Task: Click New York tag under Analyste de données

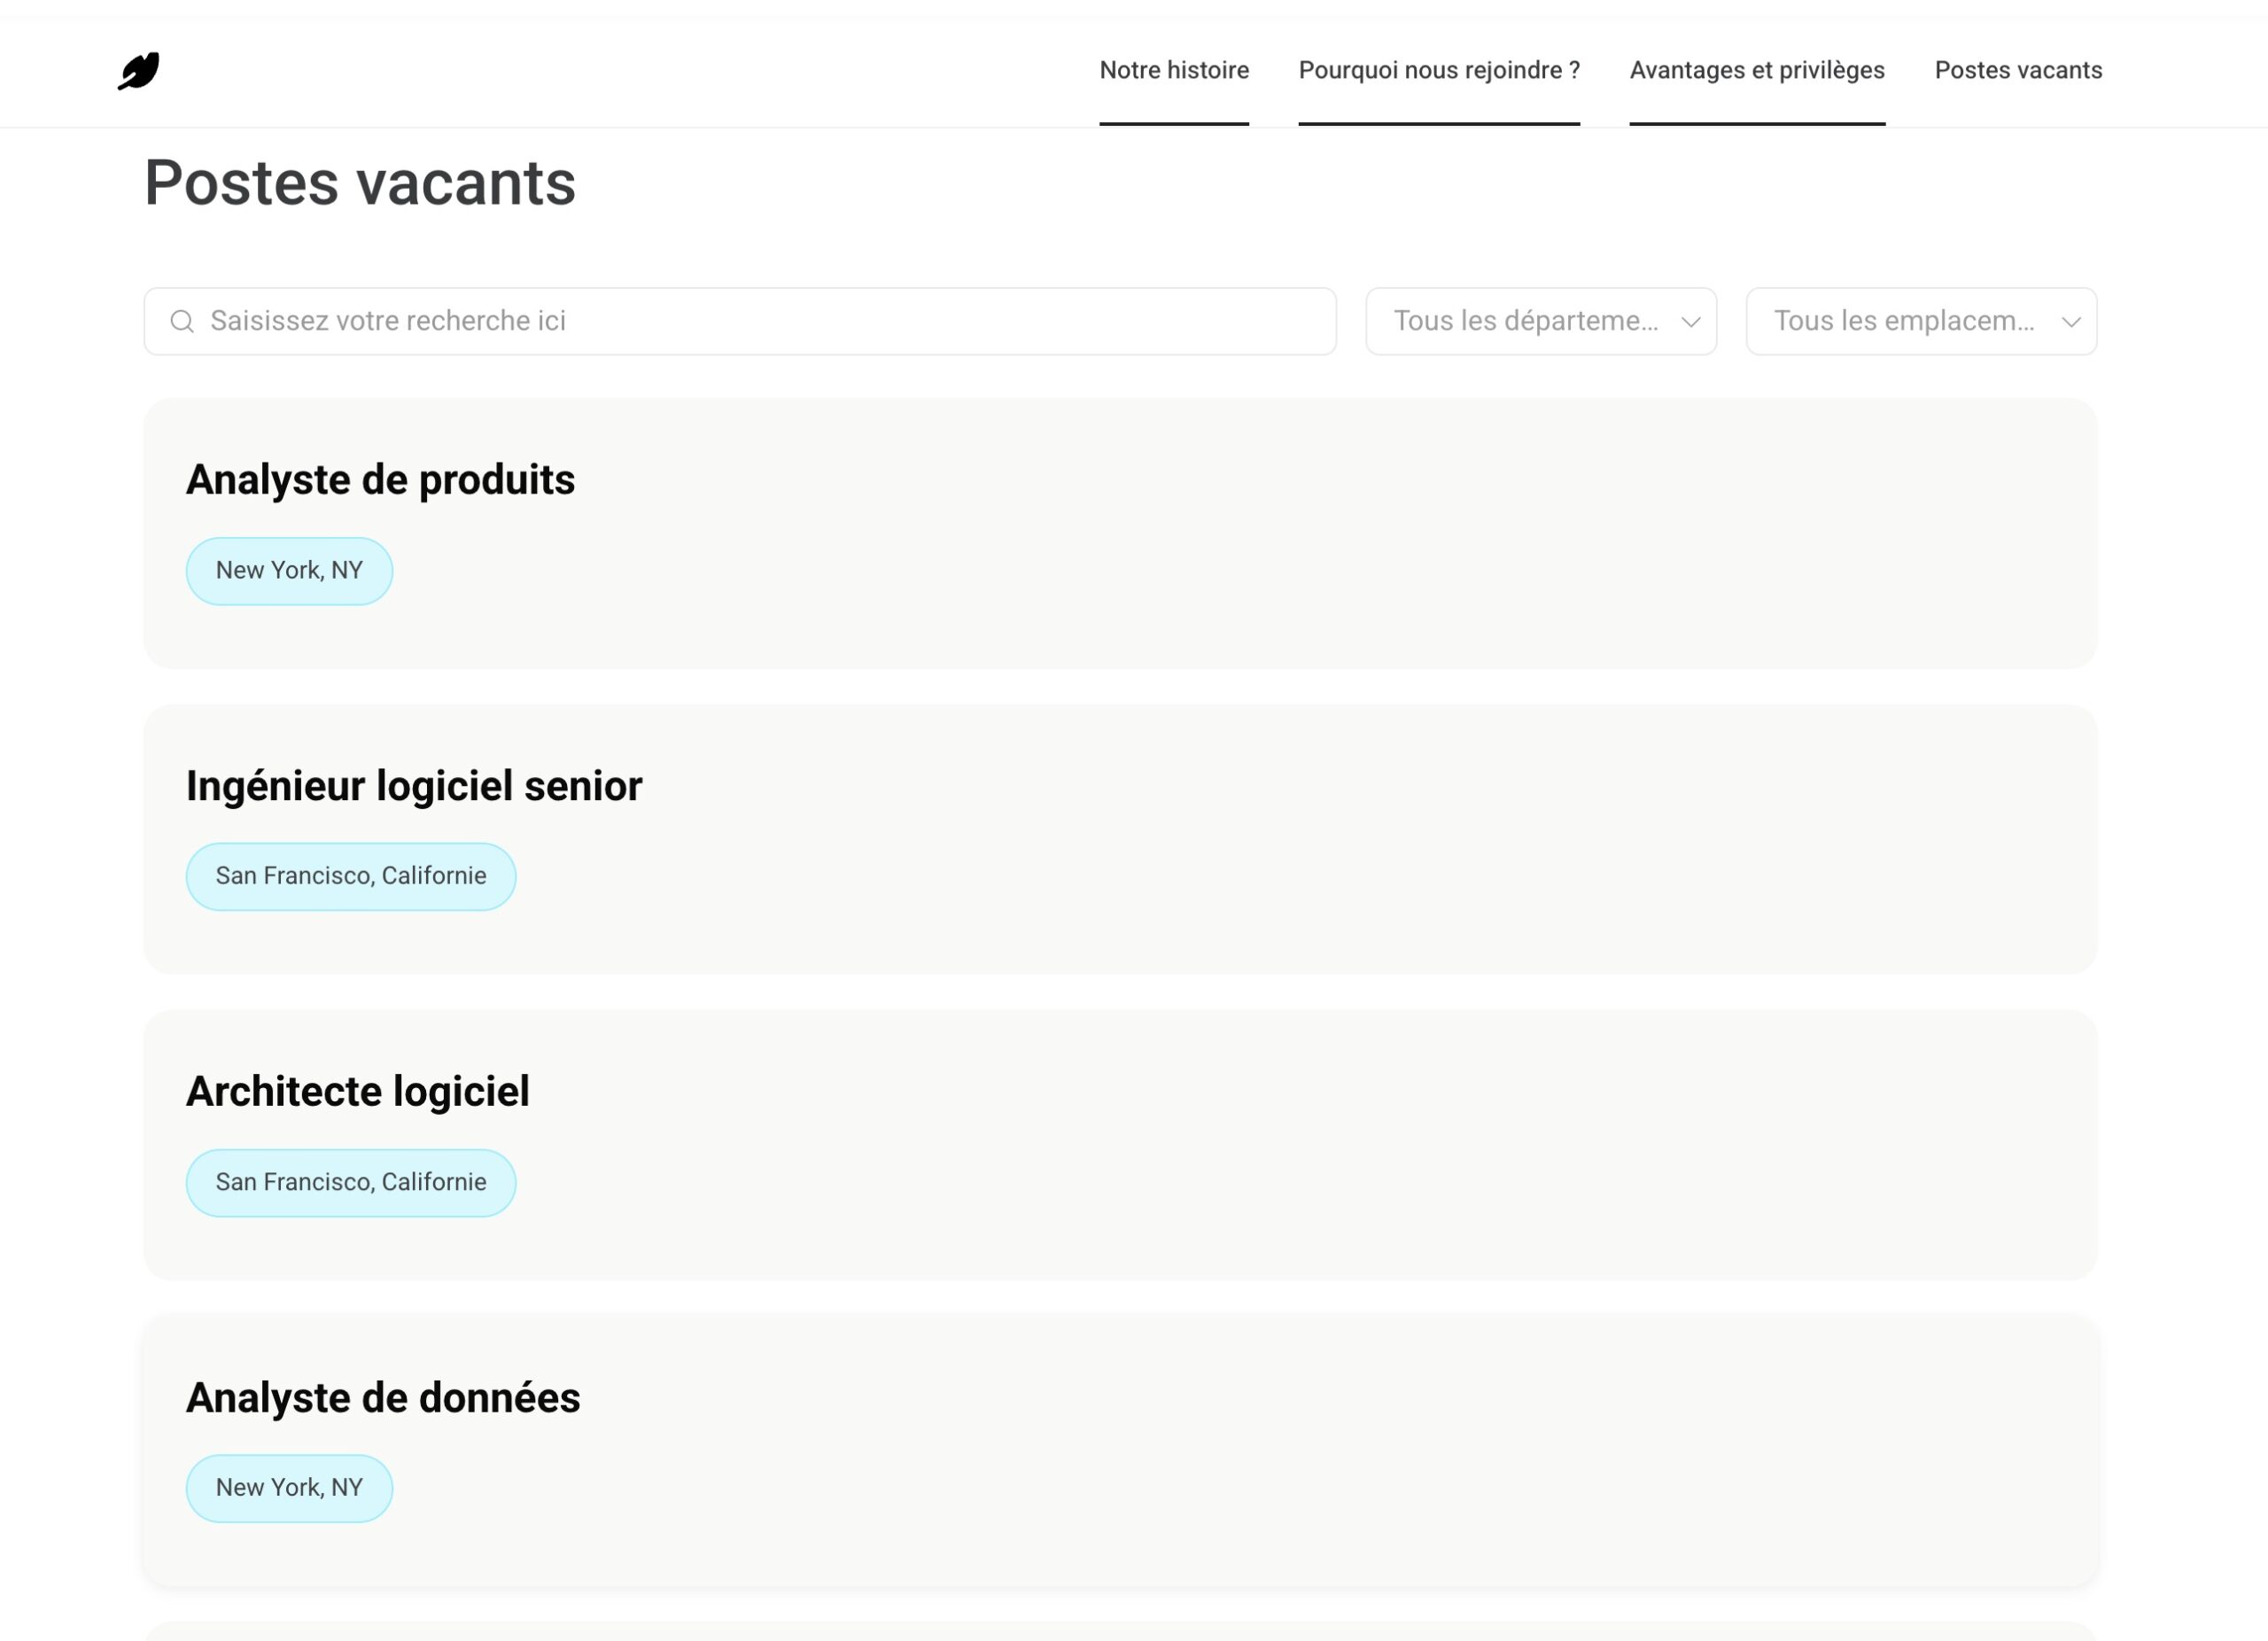Action: pos(289,1488)
